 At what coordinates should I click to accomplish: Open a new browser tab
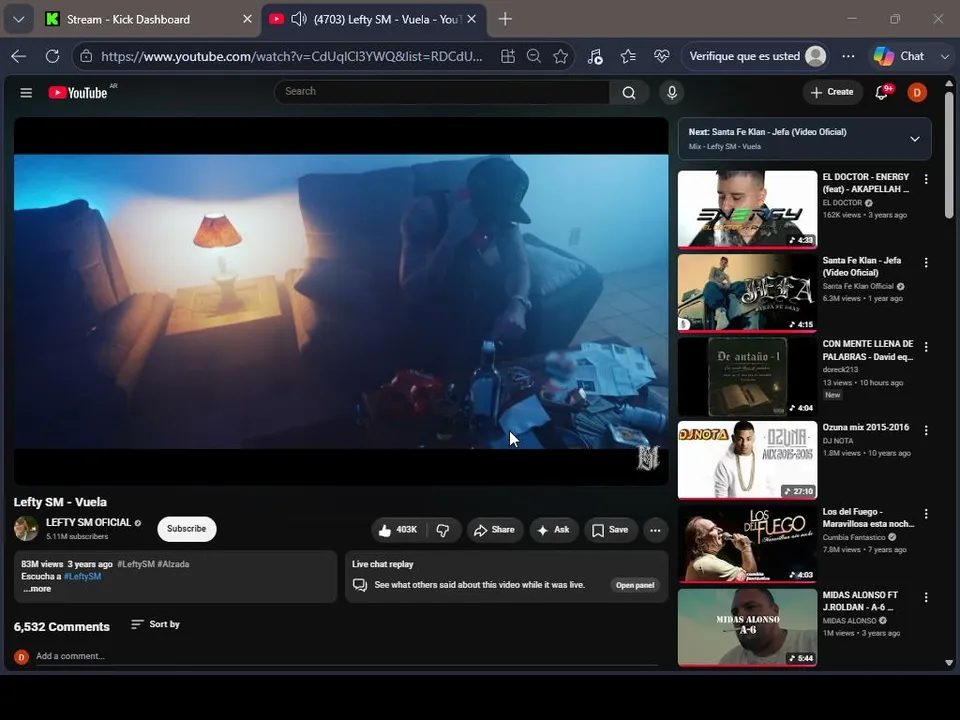pyautogui.click(x=505, y=19)
